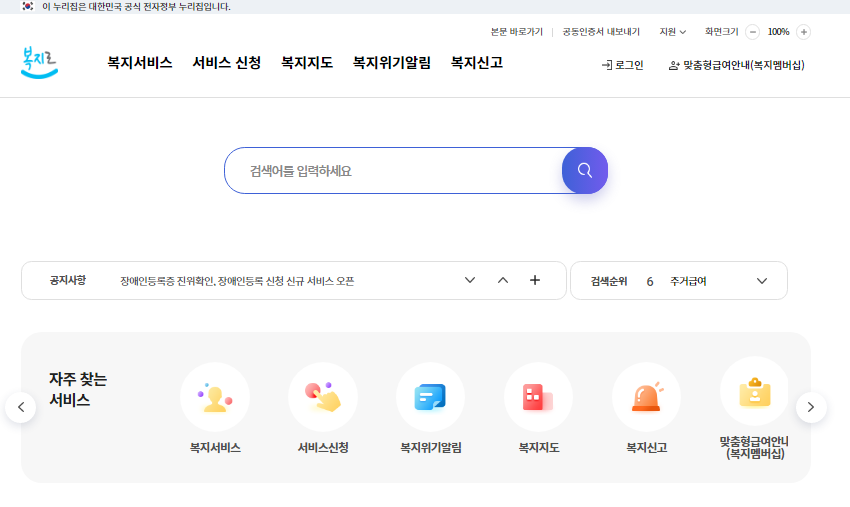The width and height of the screenshot is (850, 507).
Task: Click 맞춤형급여안내 (복지멤버십) caption under icon
Action: (x=754, y=448)
